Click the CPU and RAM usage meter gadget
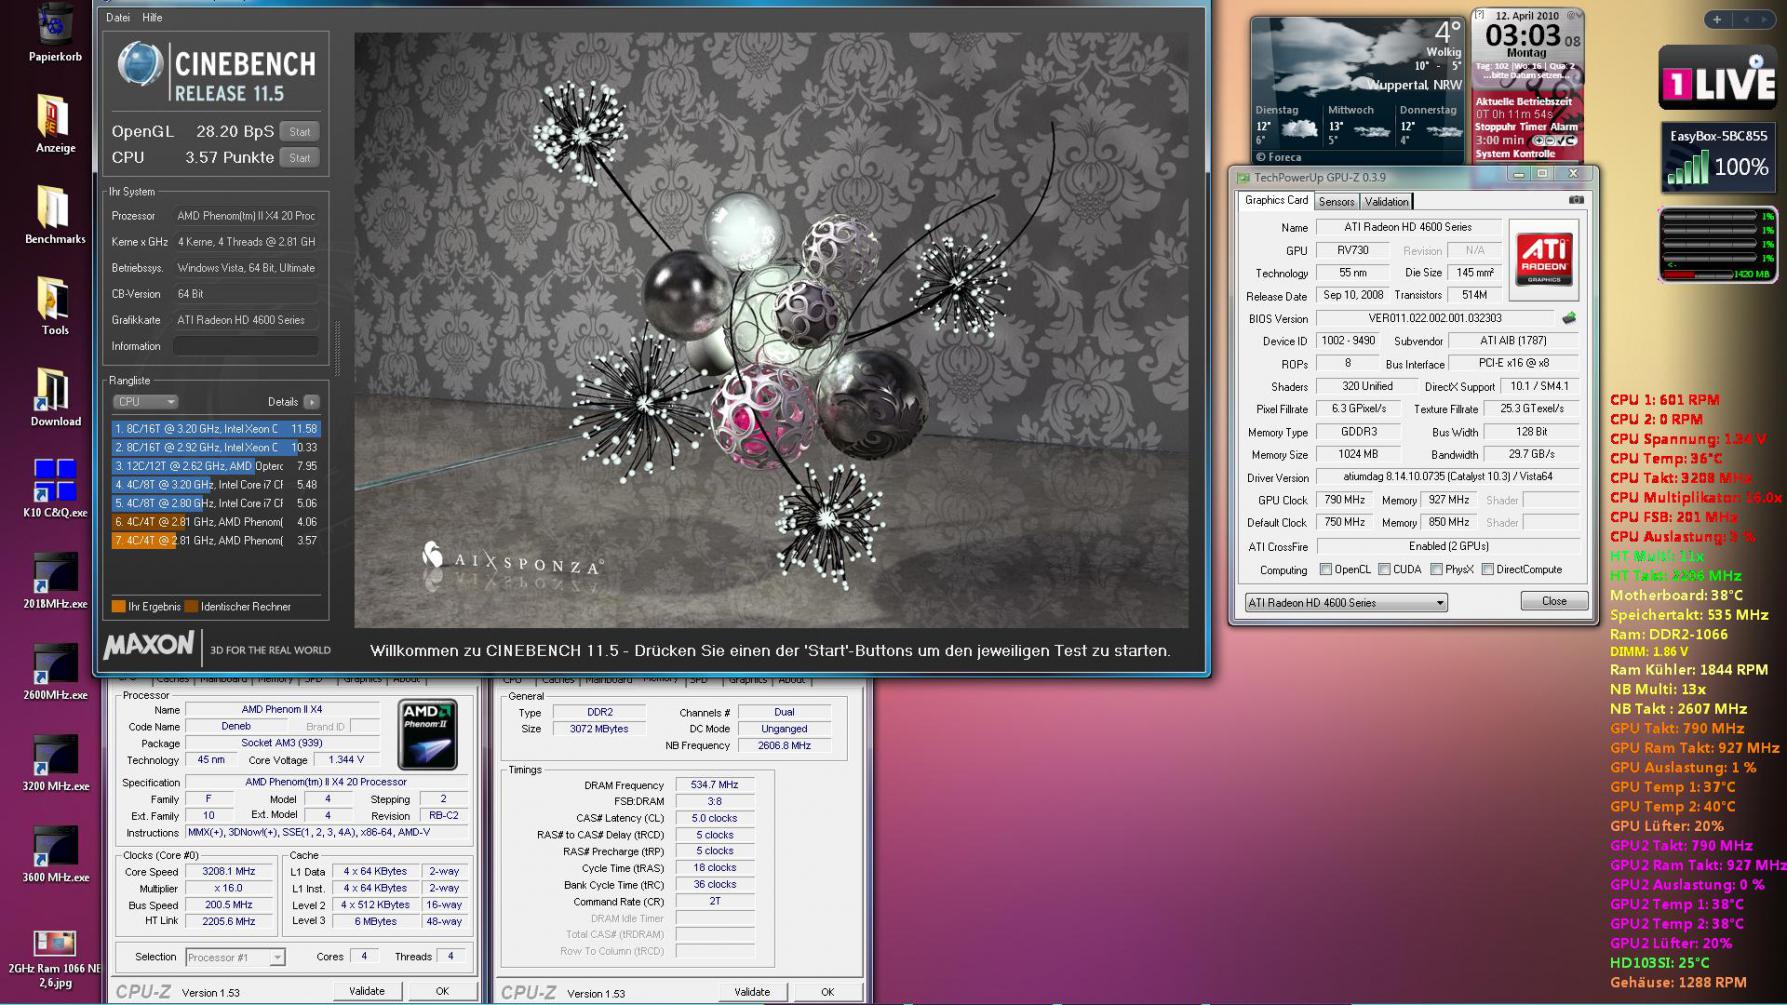Image resolution: width=1787 pixels, height=1005 pixels. coord(1717,244)
